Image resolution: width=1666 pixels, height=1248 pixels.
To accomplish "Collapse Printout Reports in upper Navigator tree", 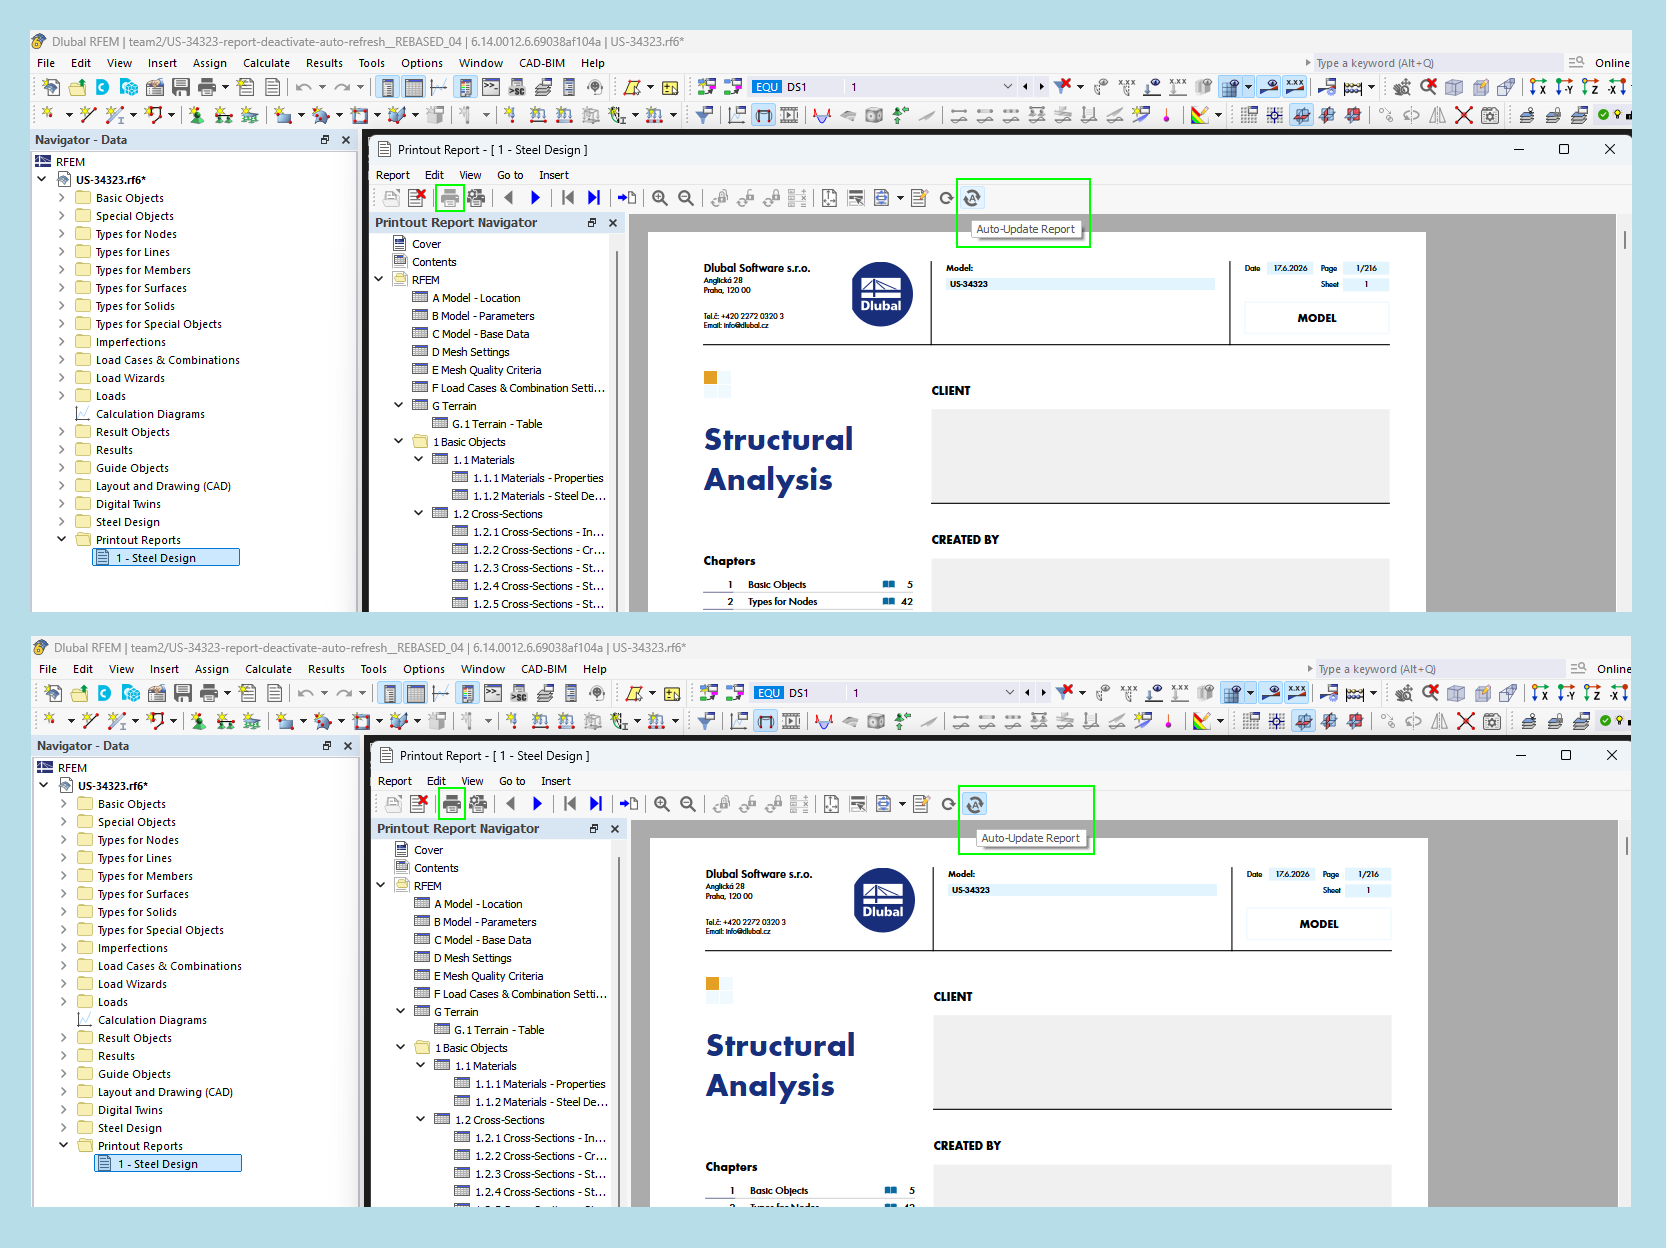I will [62, 540].
